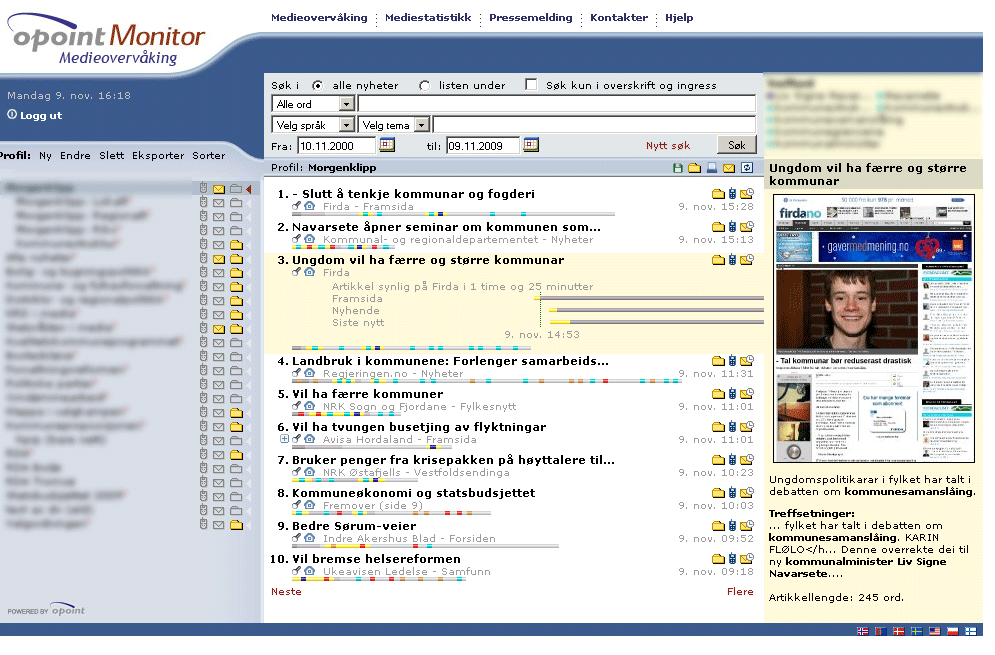Click green save icon in Morgenklipp header
The width and height of the screenshot is (995, 655).
click(x=679, y=168)
